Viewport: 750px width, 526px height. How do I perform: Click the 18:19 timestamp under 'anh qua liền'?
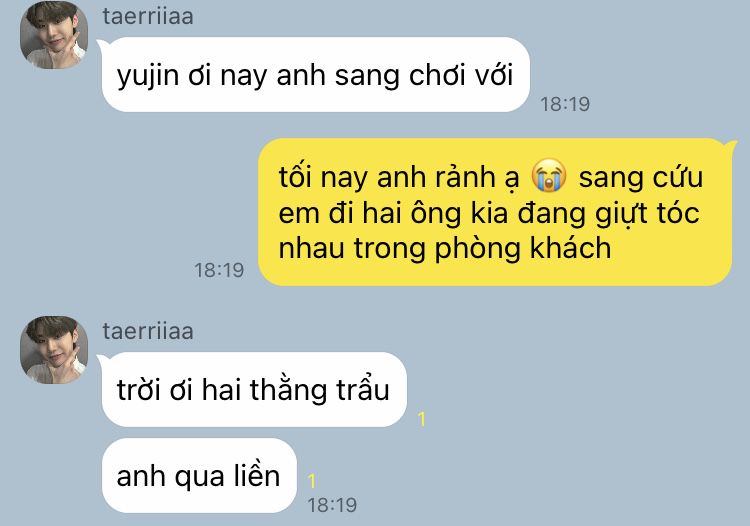(x=332, y=505)
